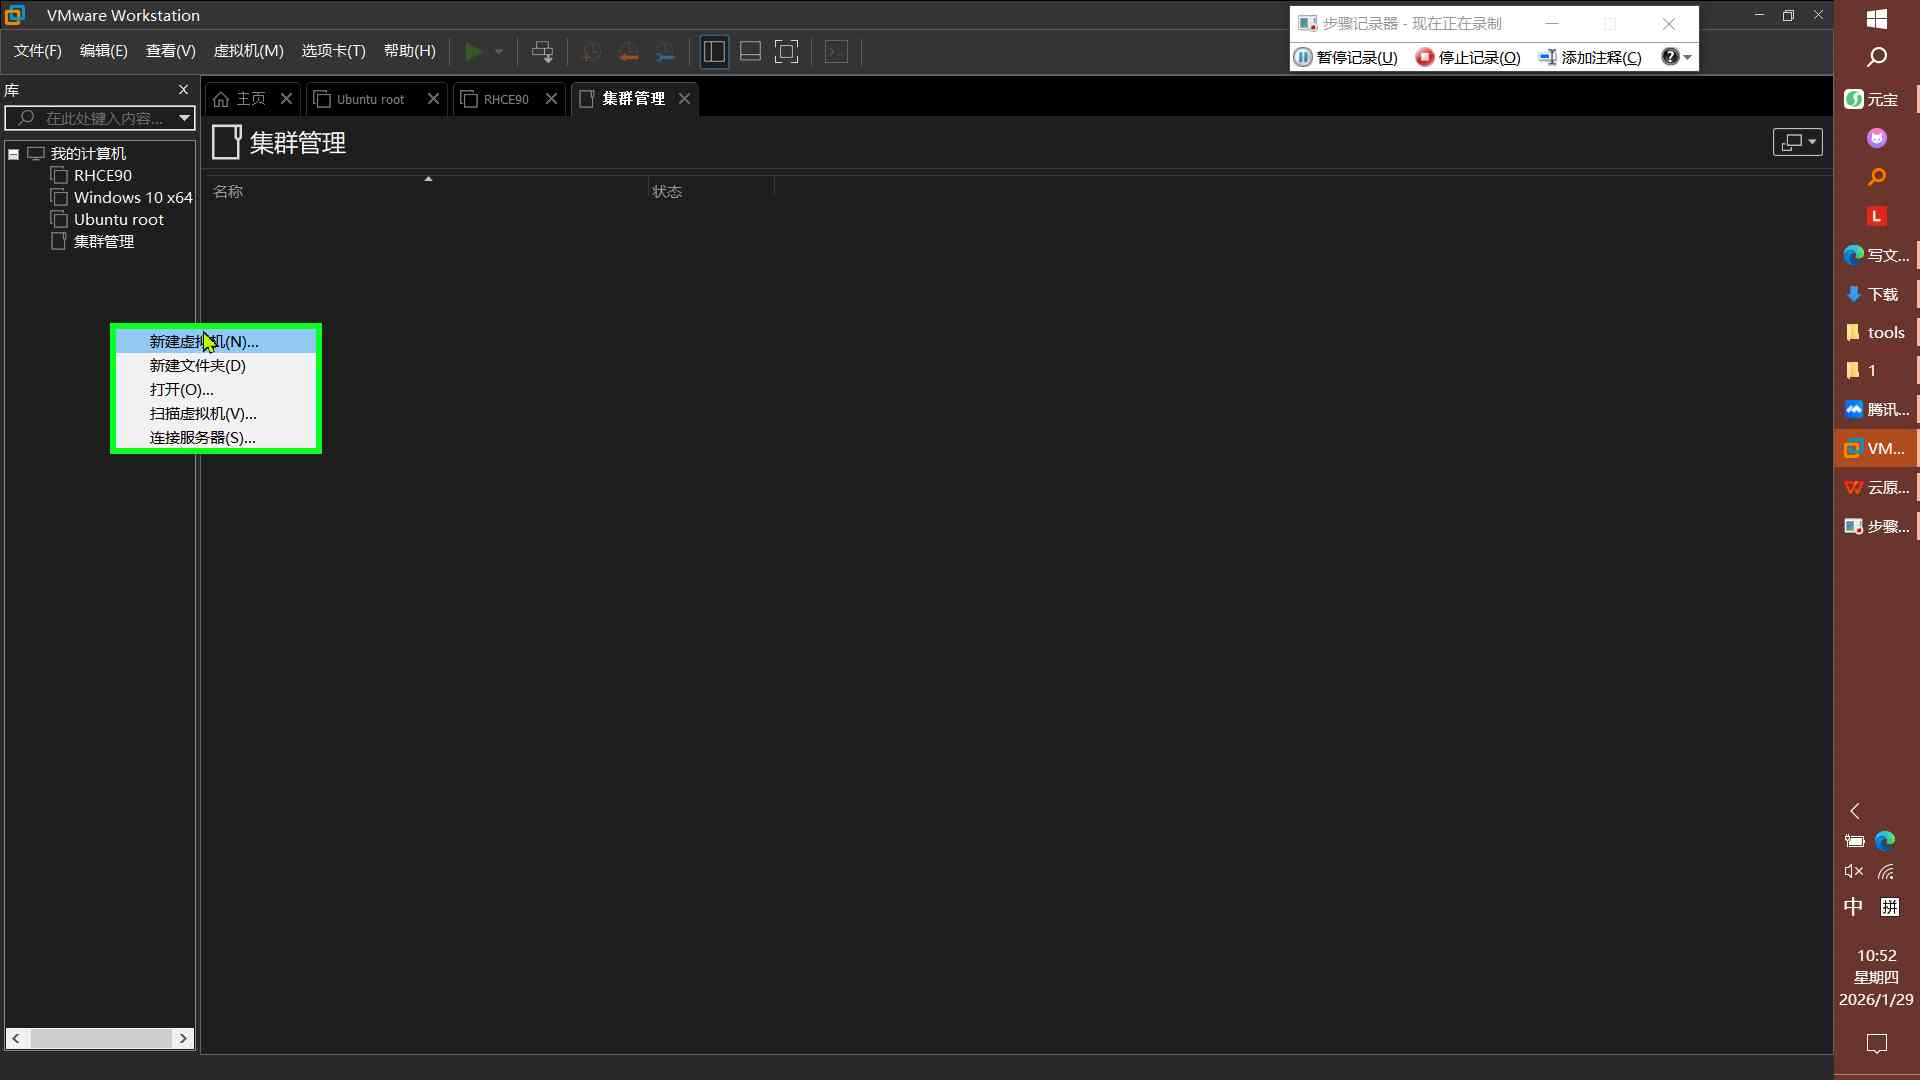Screen dimensions: 1920x1080
Task: Enter full screen mode via toolbar icon
Action: (x=787, y=51)
